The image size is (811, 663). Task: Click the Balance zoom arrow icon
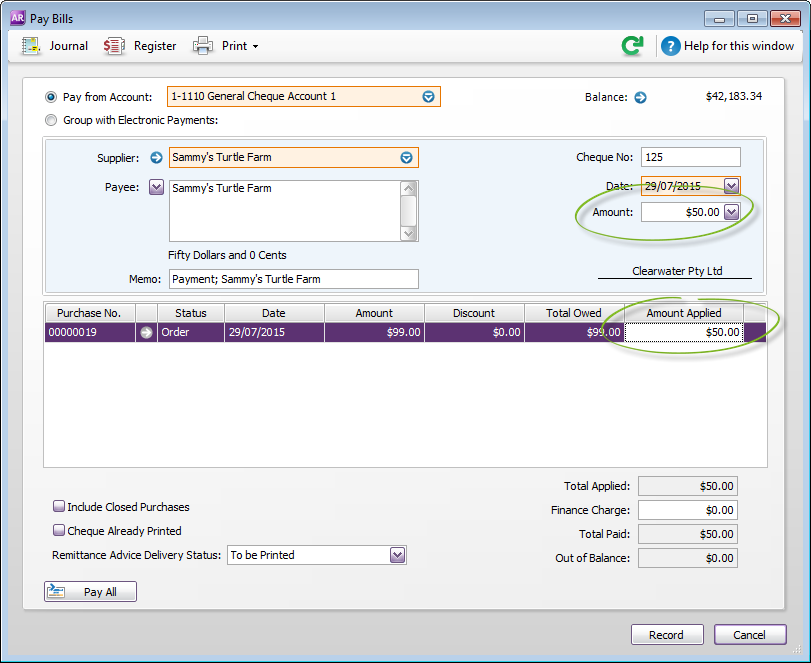[641, 98]
